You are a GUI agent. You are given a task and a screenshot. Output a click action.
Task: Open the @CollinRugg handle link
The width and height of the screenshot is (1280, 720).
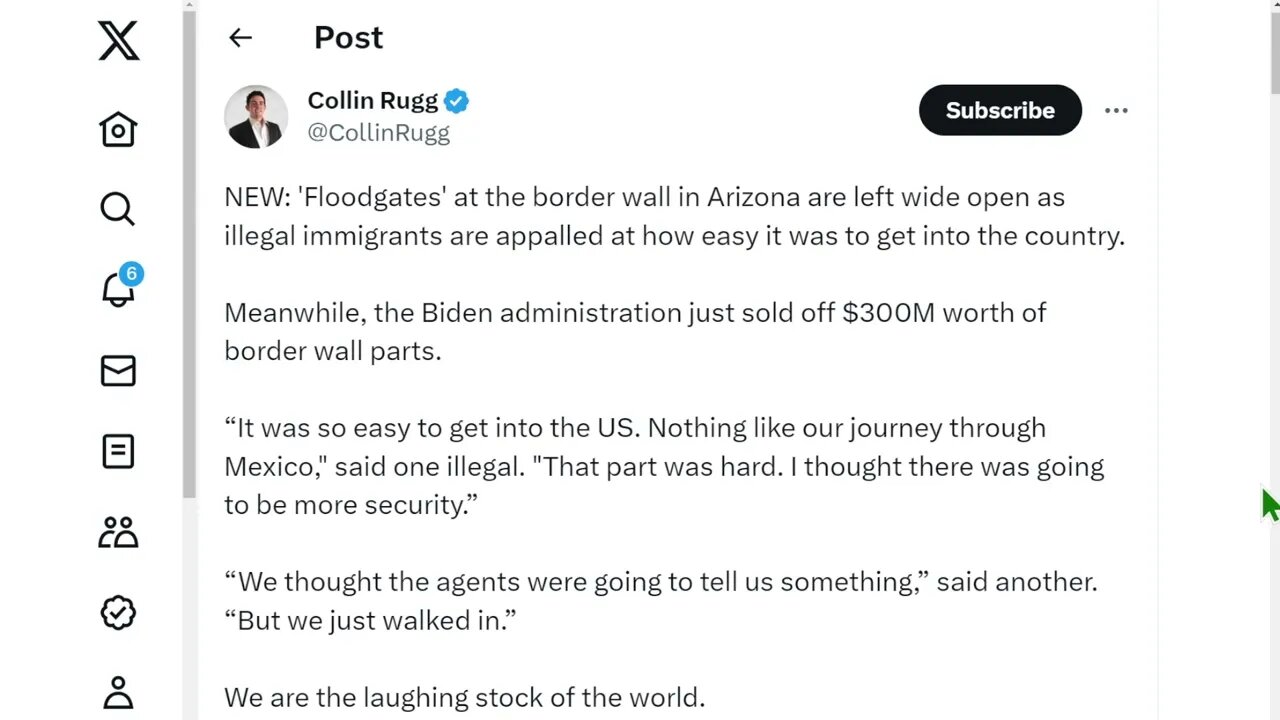[378, 133]
